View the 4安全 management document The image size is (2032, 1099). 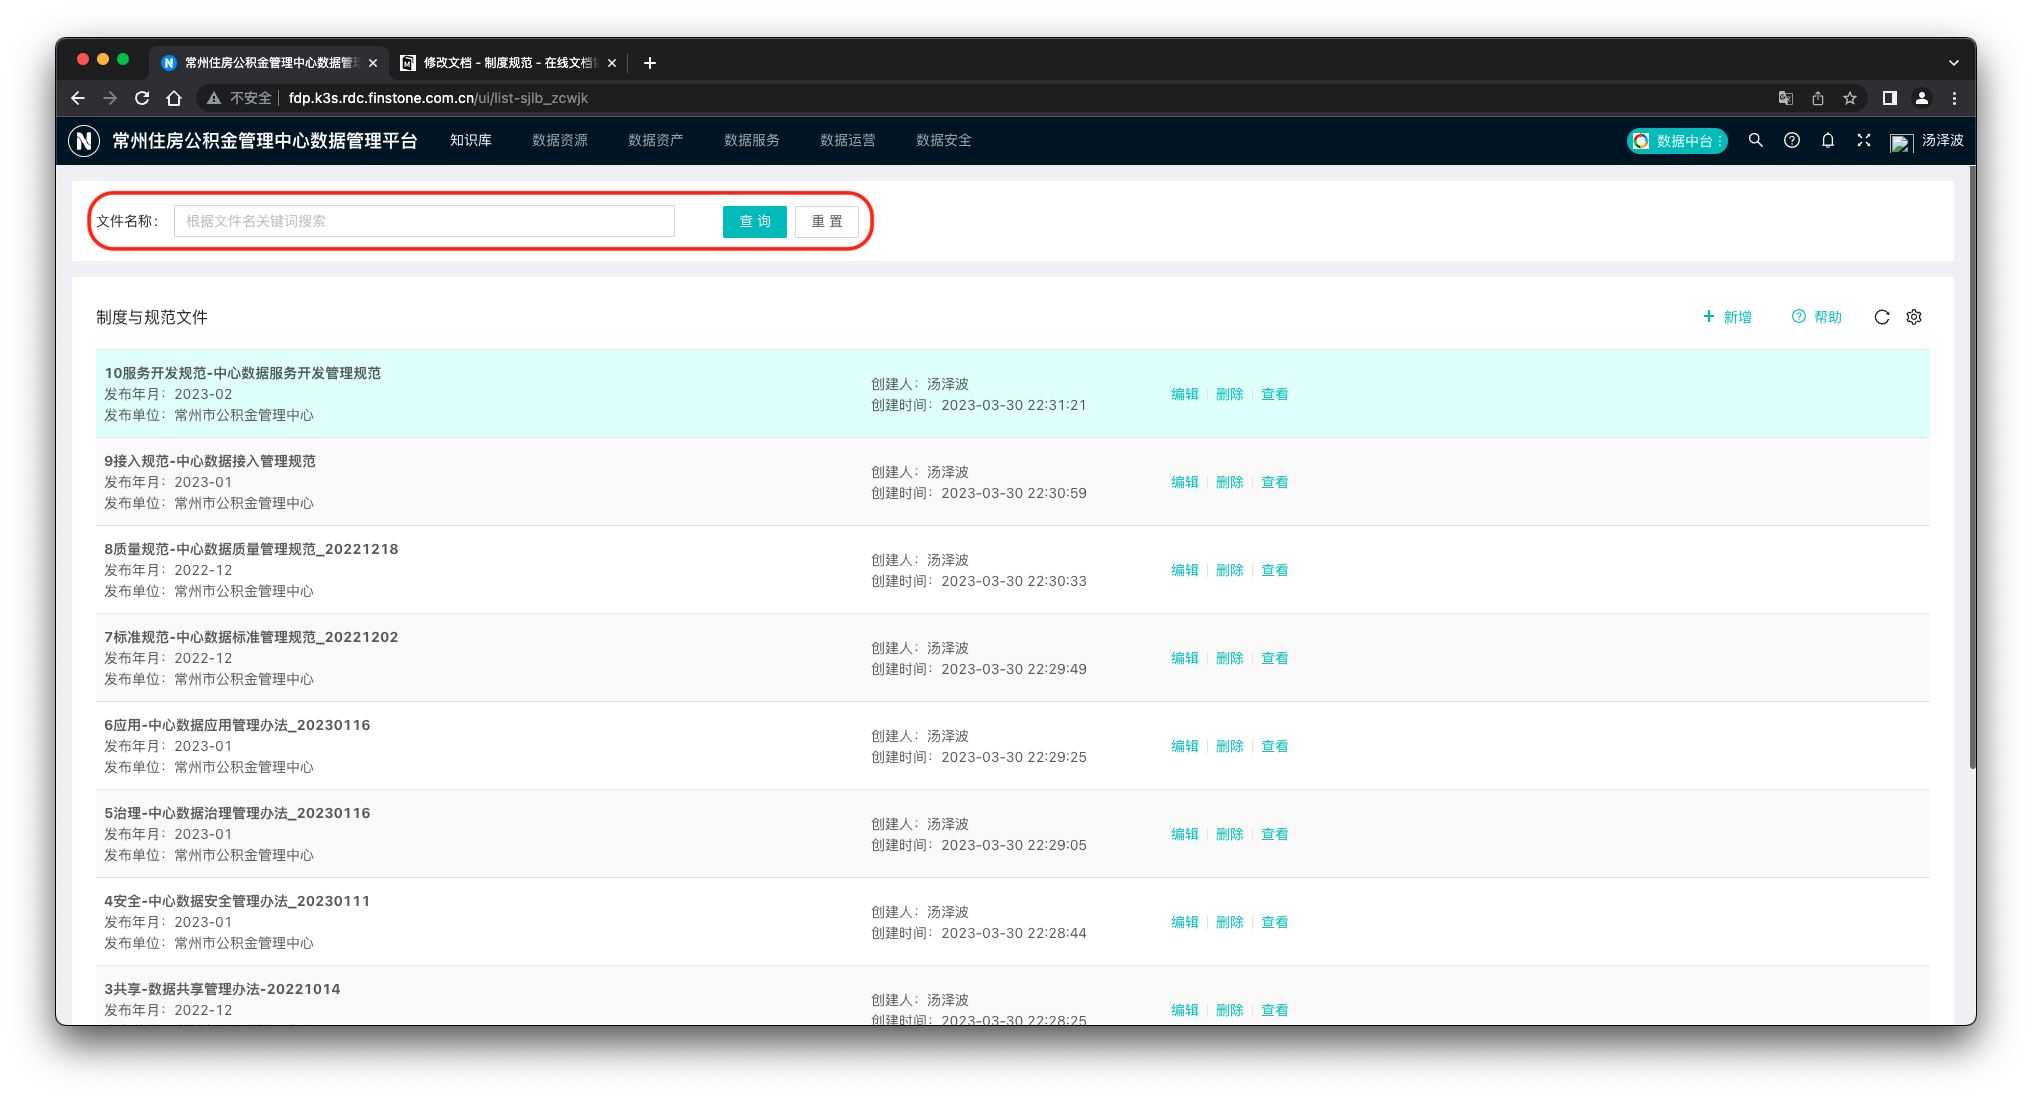(1275, 922)
